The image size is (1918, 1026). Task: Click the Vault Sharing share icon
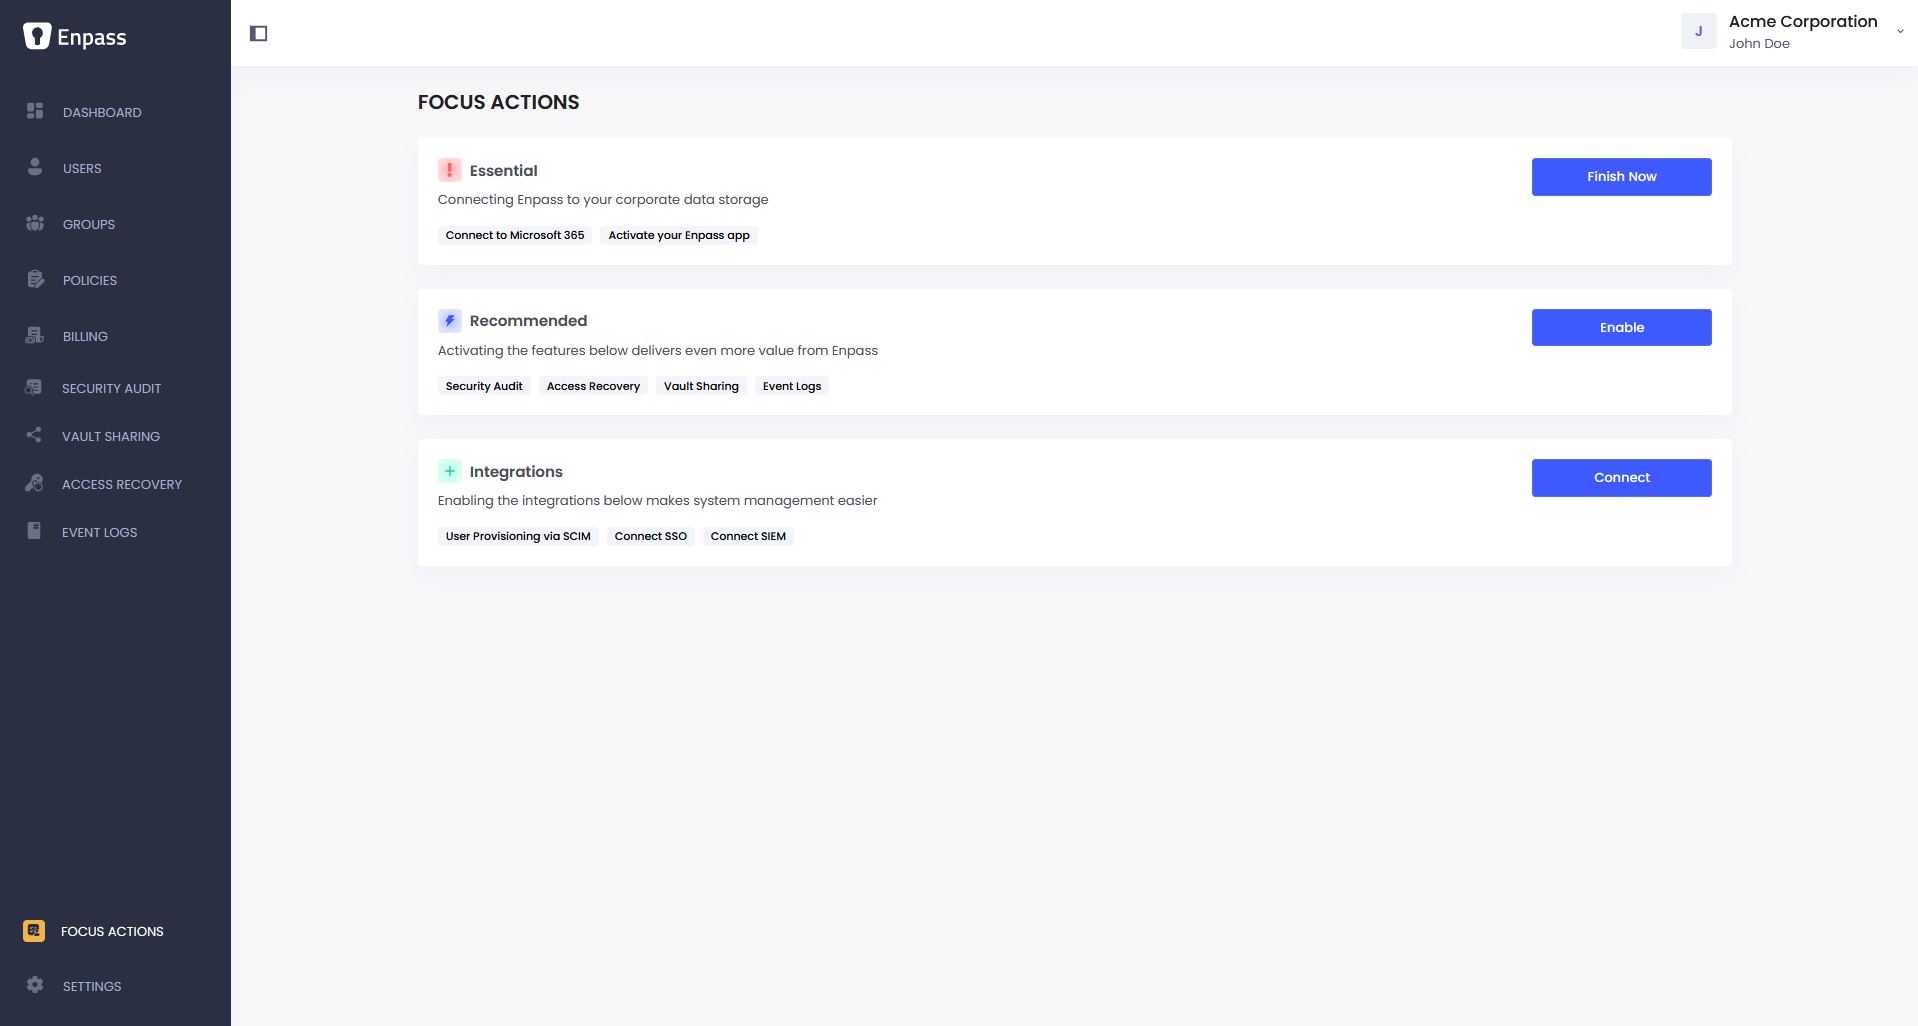click(34, 435)
